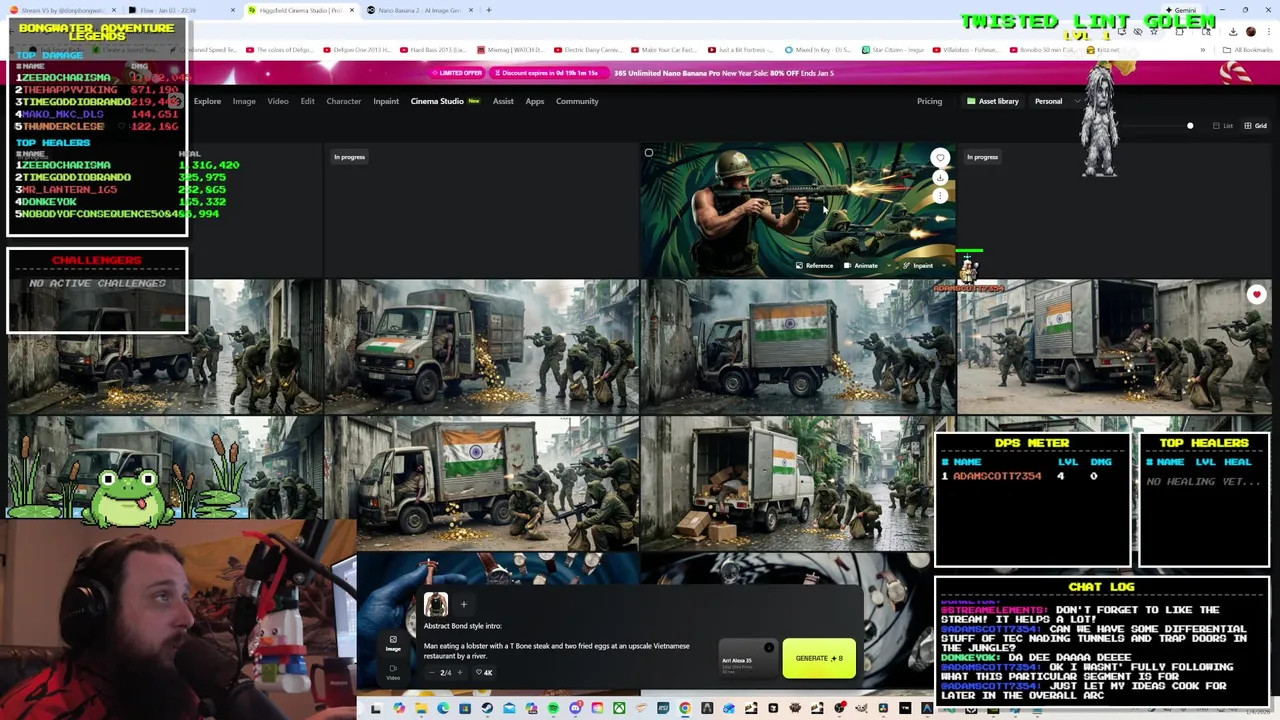Select Image mode in prompt panel
1280x720 pixels.
click(x=393, y=643)
